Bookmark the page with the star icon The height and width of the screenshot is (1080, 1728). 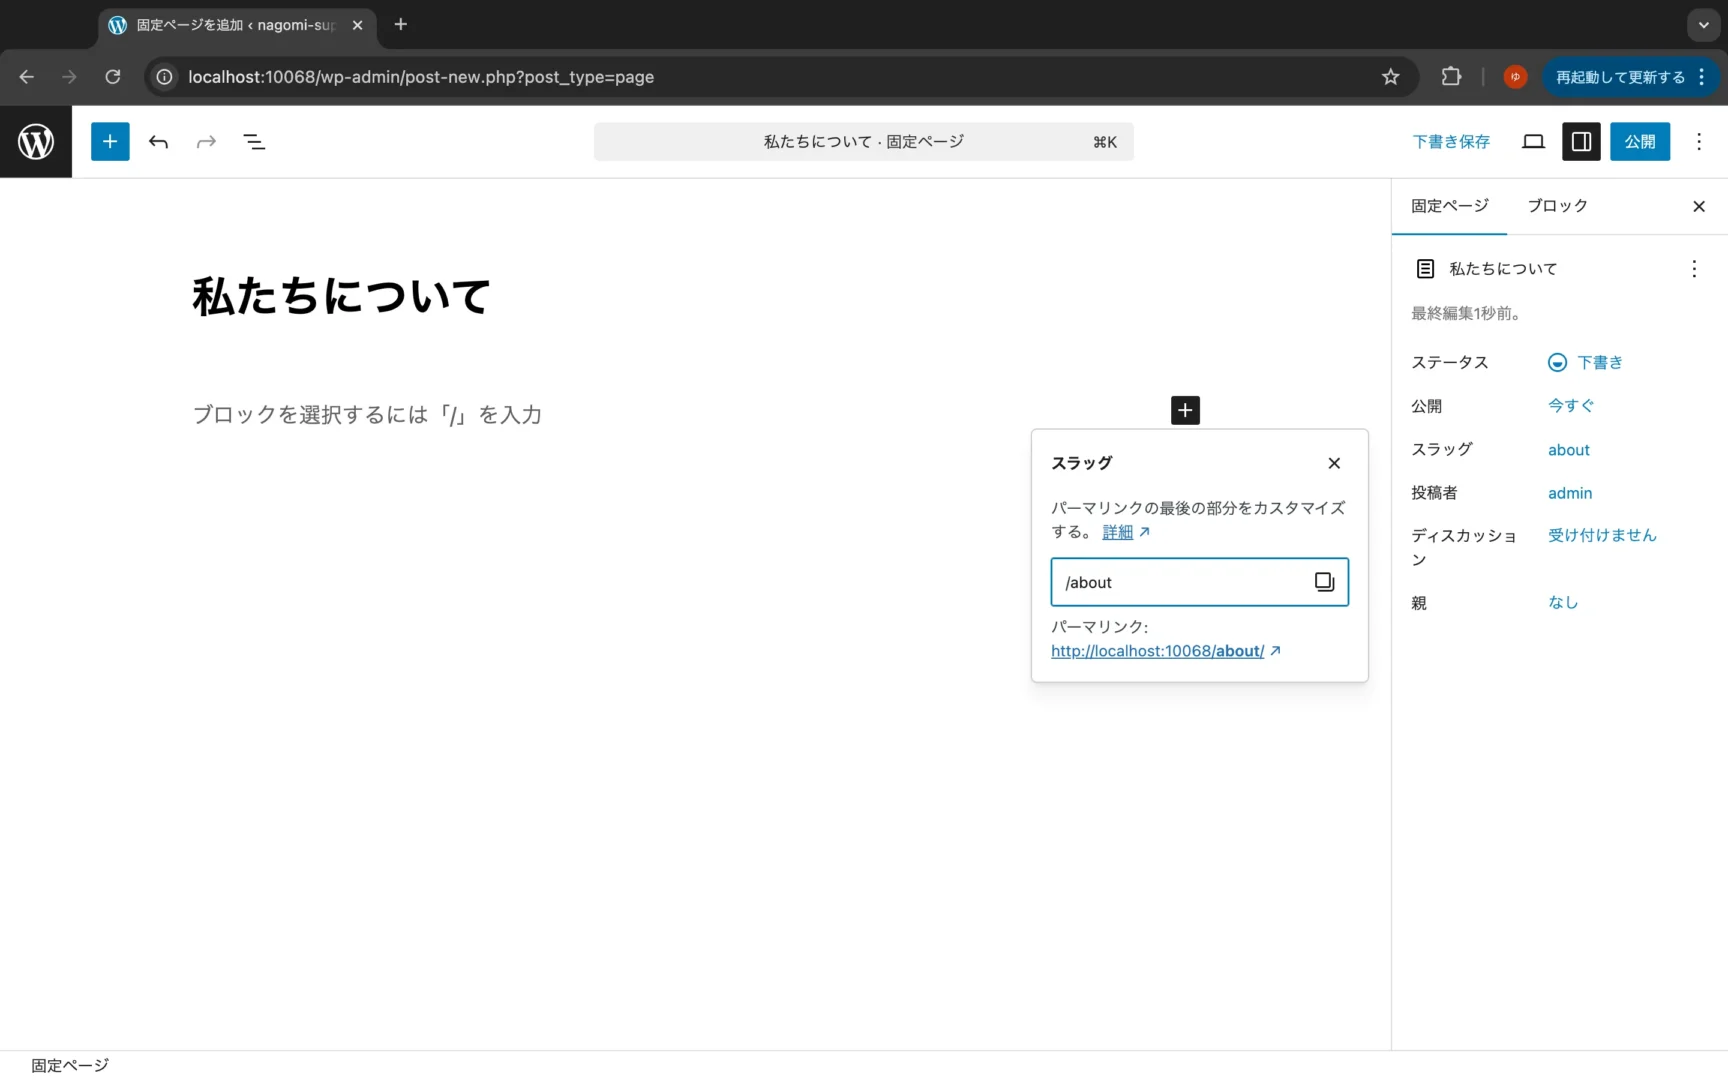1390,77
